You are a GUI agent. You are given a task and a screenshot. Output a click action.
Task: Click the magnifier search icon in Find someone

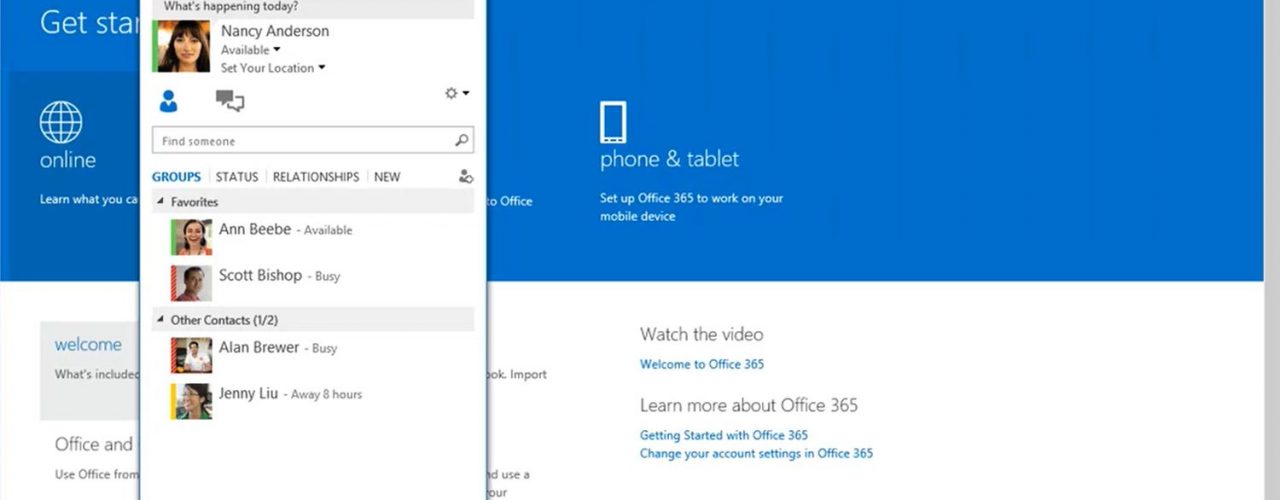(x=461, y=141)
